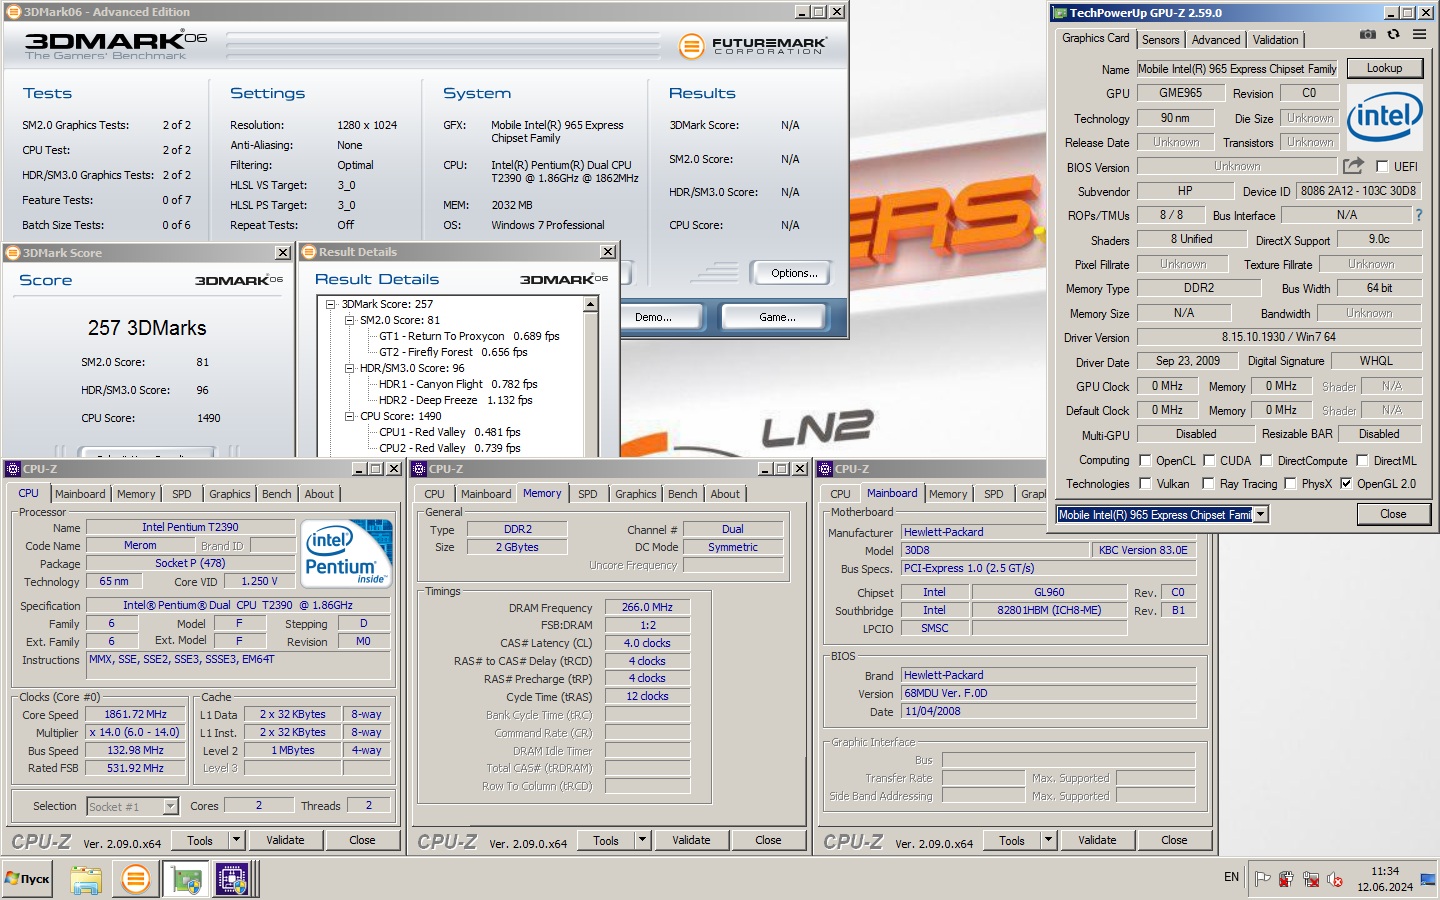Toggle the Vulkan checkbox
The height and width of the screenshot is (900, 1440).
click(1145, 484)
